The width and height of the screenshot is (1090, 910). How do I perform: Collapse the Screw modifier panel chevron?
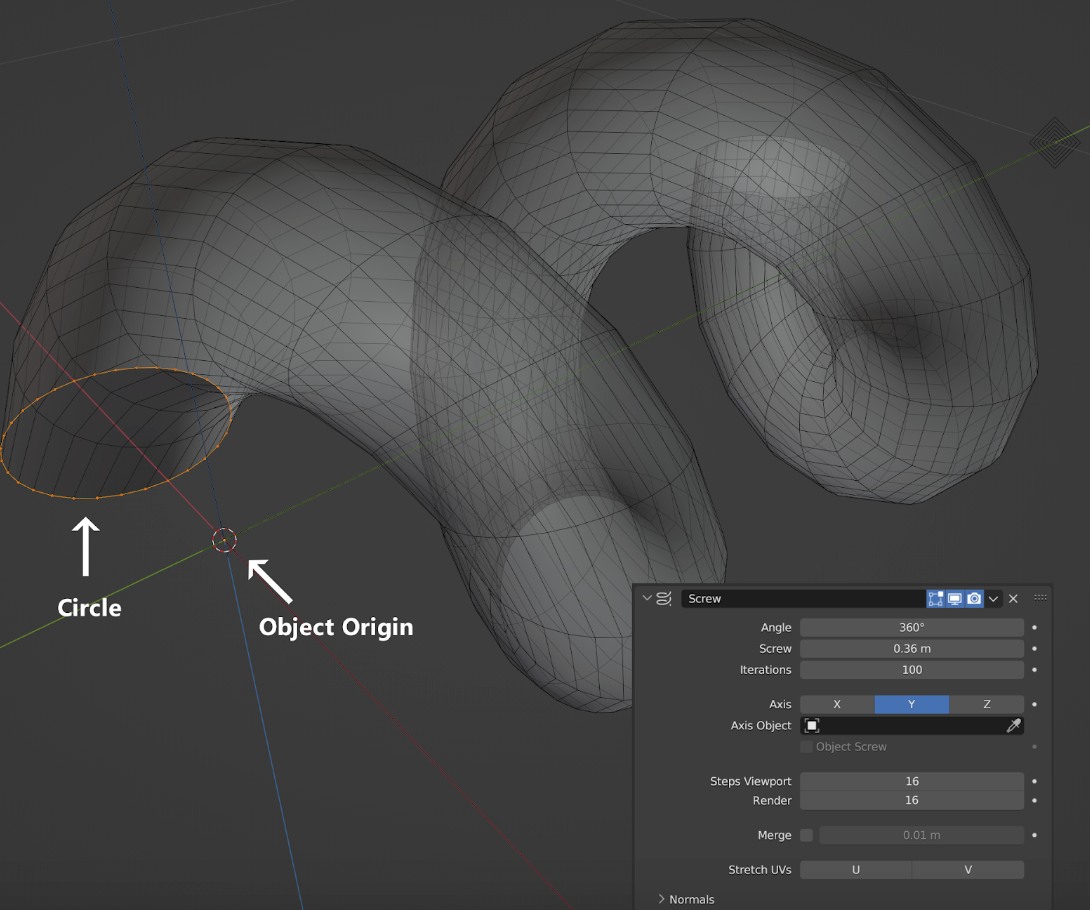pyautogui.click(x=646, y=598)
